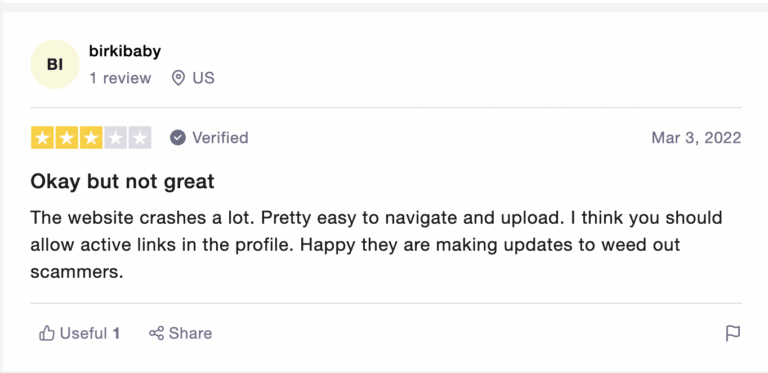This screenshot has width=768, height=373.
Task: Click the review body text paragraph
Action: click(x=376, y=245)
